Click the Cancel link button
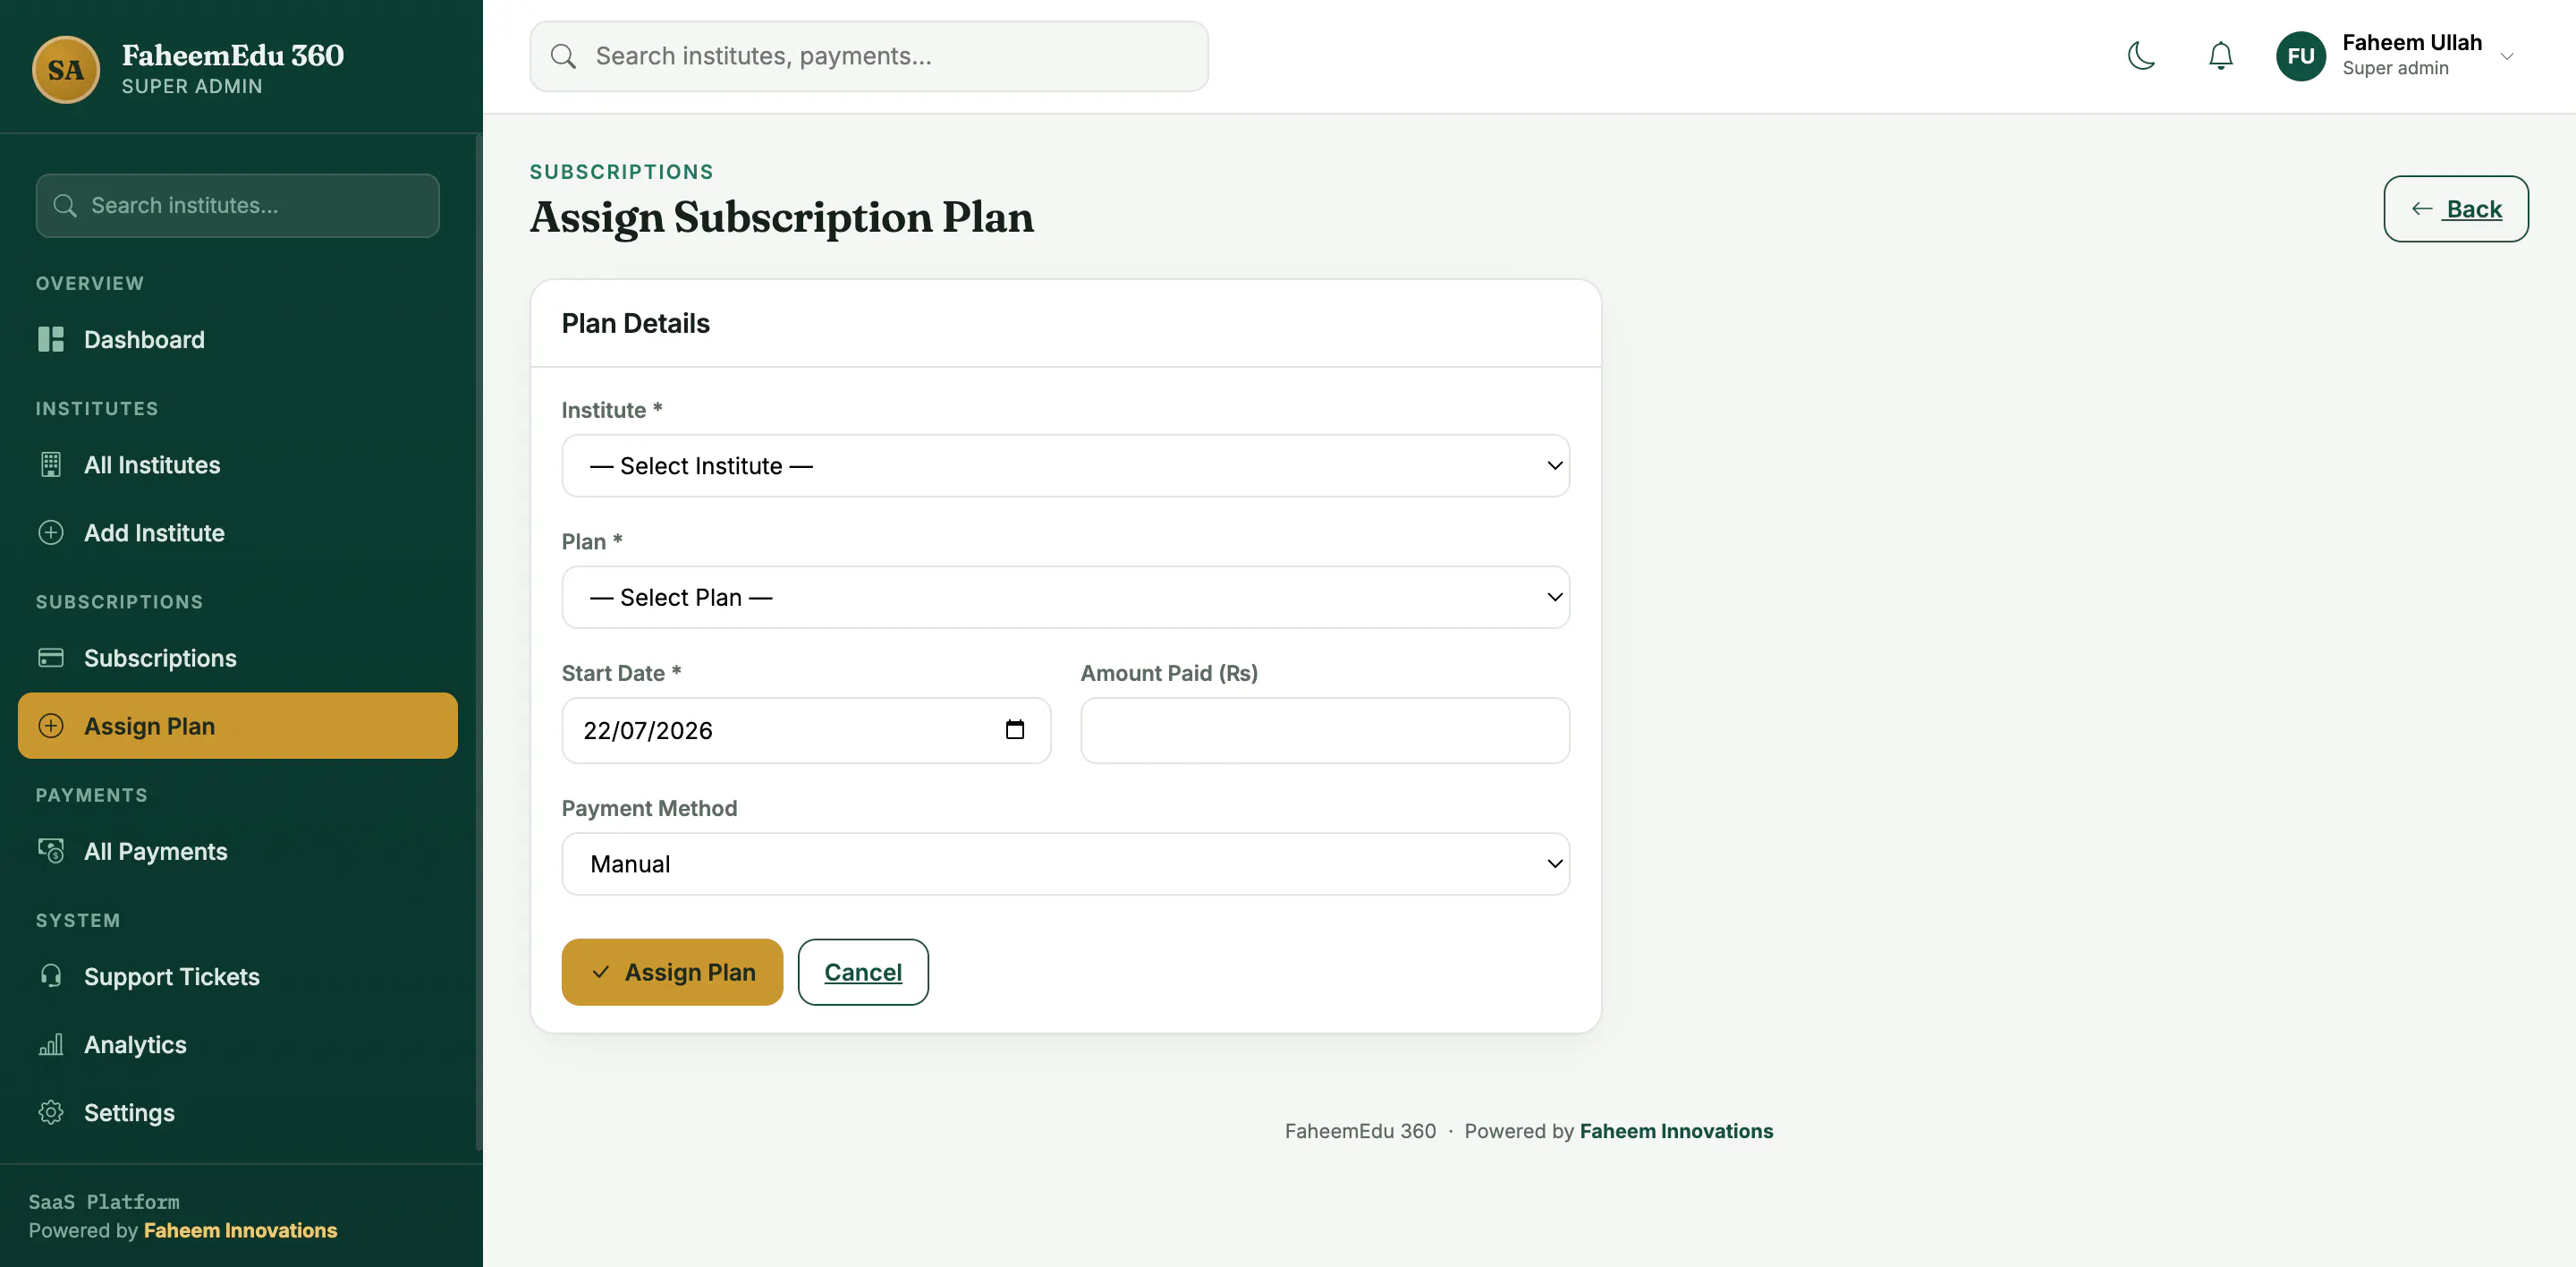Screen dimensions: 2576x1267 pyautogui.click(x=863, y=972)
